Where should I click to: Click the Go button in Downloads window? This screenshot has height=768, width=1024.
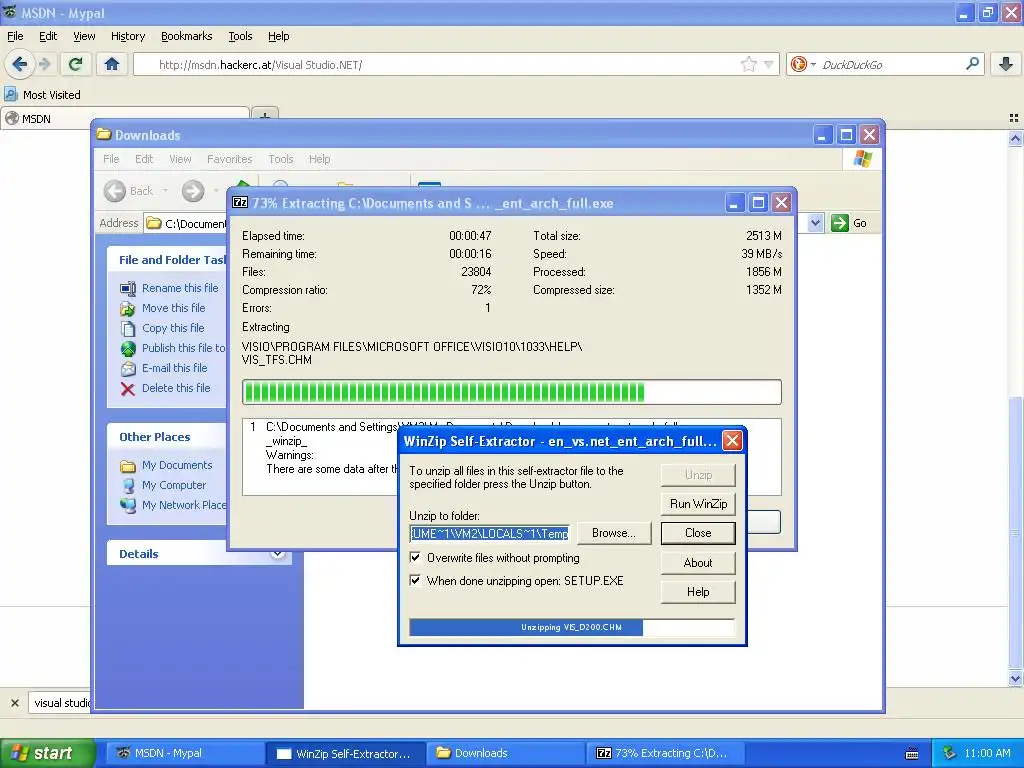[850, 223]
